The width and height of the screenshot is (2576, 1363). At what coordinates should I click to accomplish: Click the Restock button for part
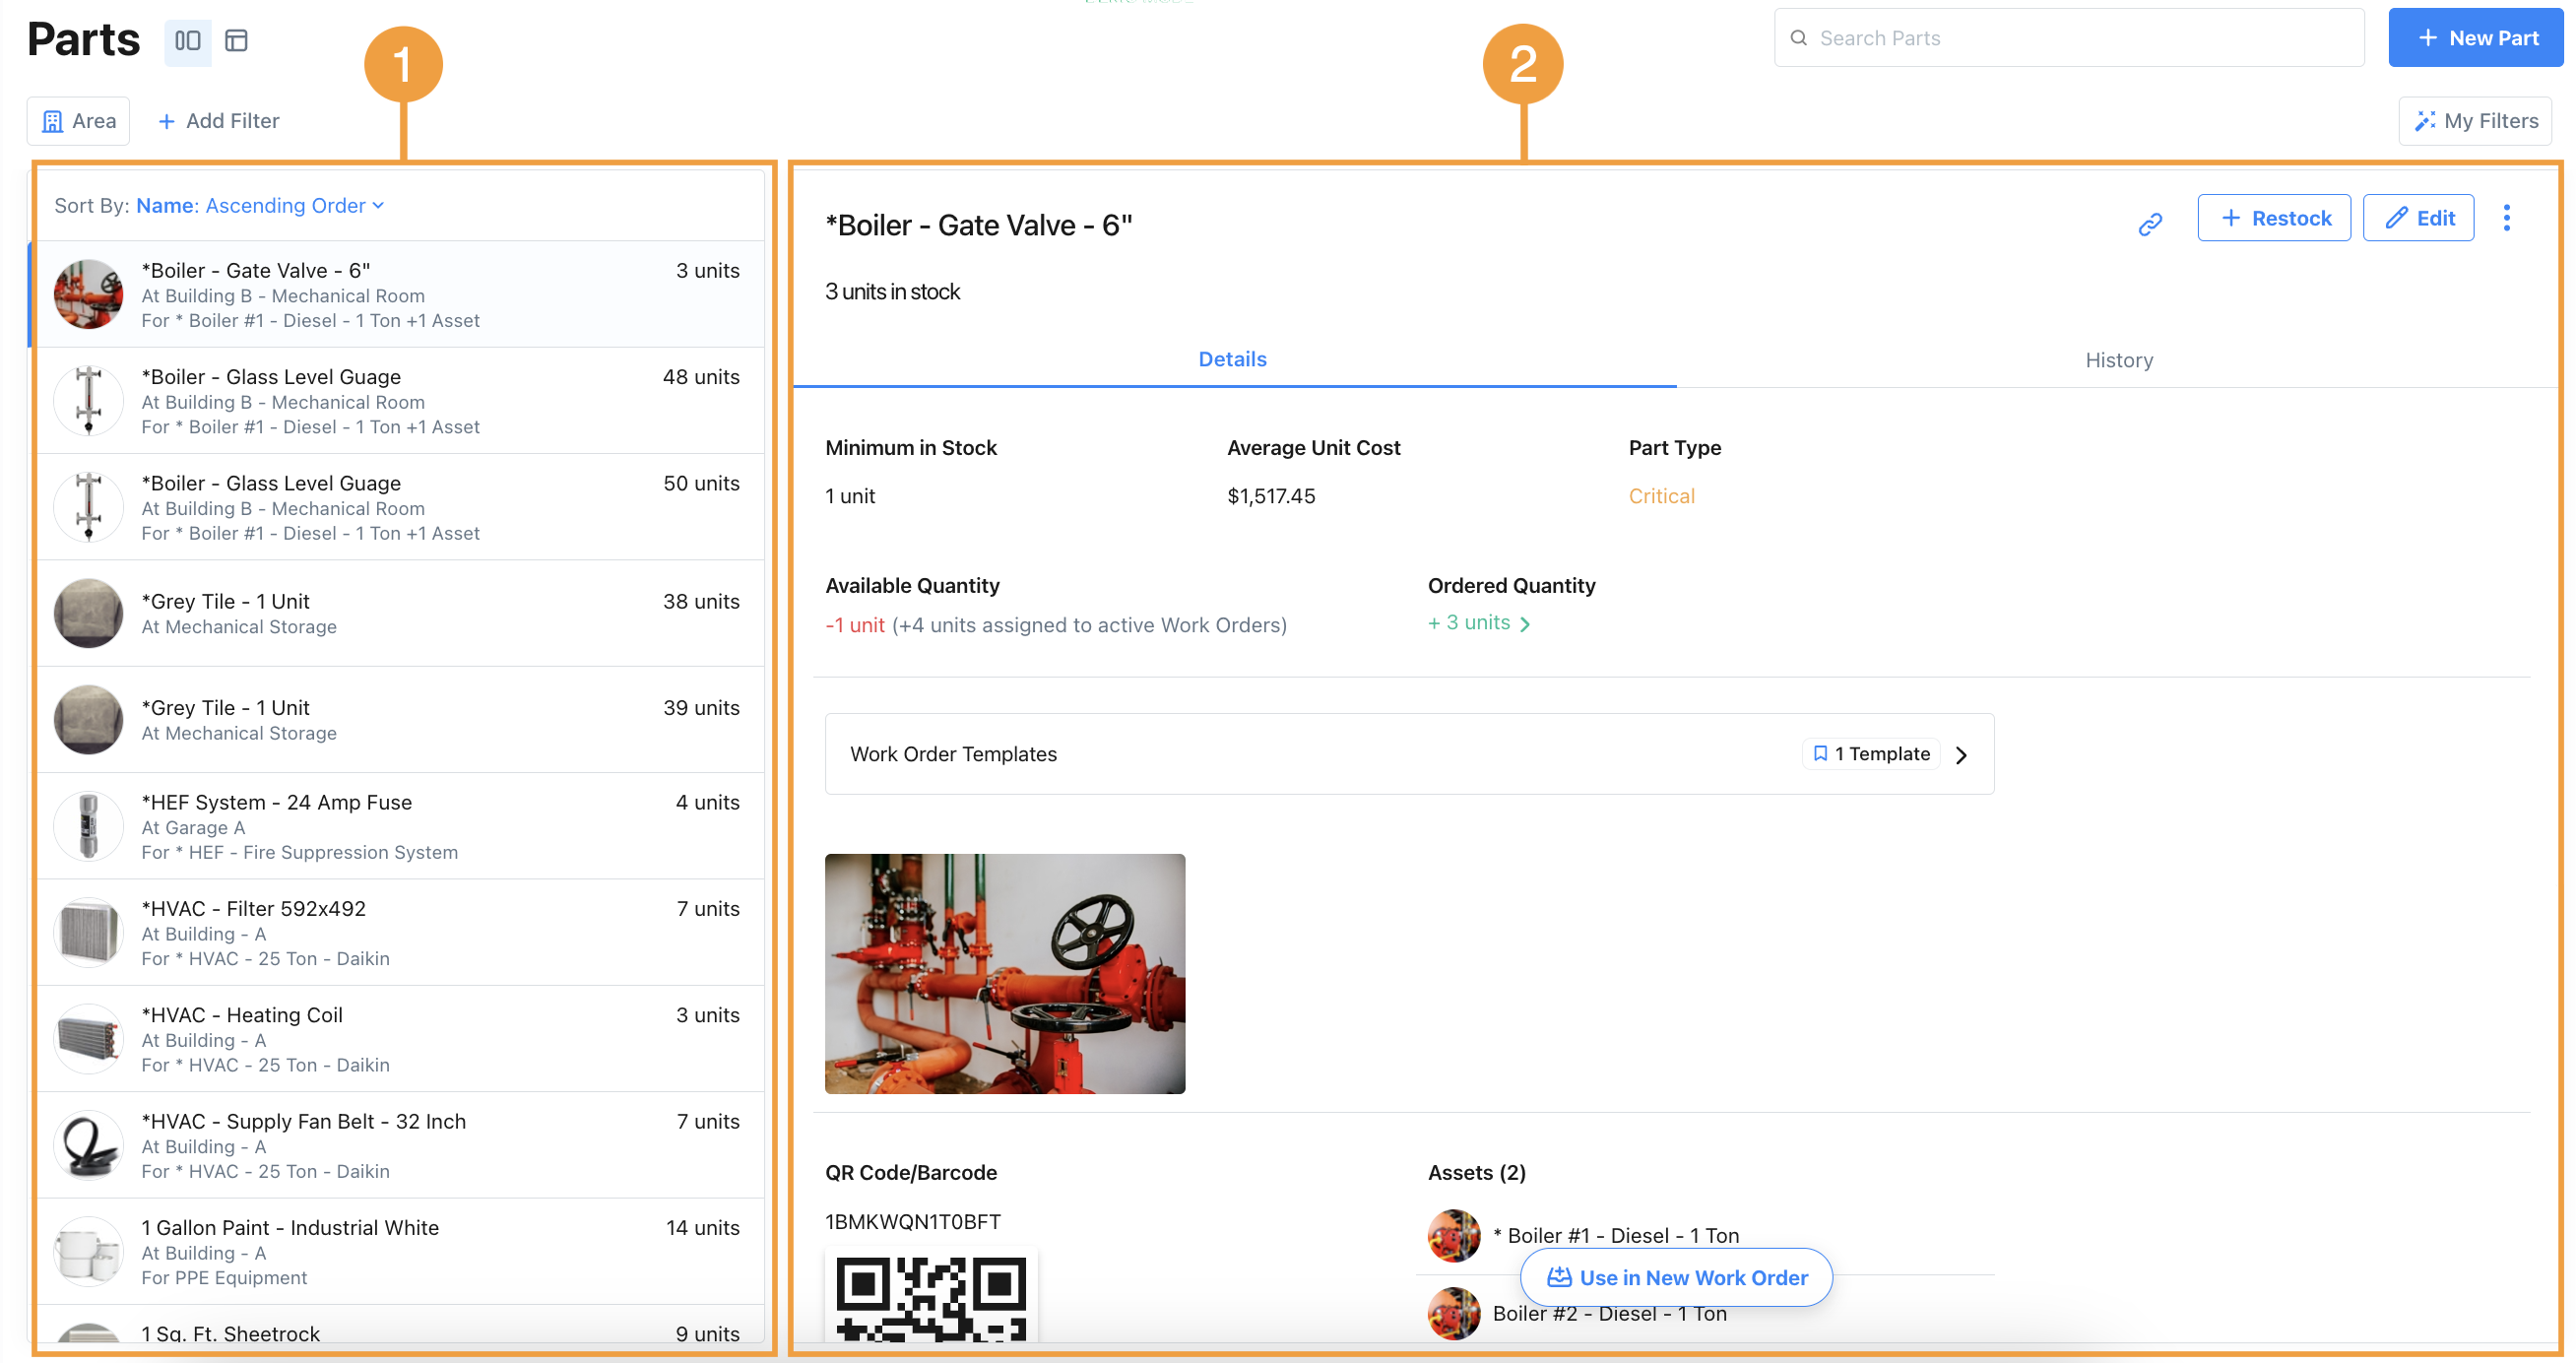[2276, 217]
